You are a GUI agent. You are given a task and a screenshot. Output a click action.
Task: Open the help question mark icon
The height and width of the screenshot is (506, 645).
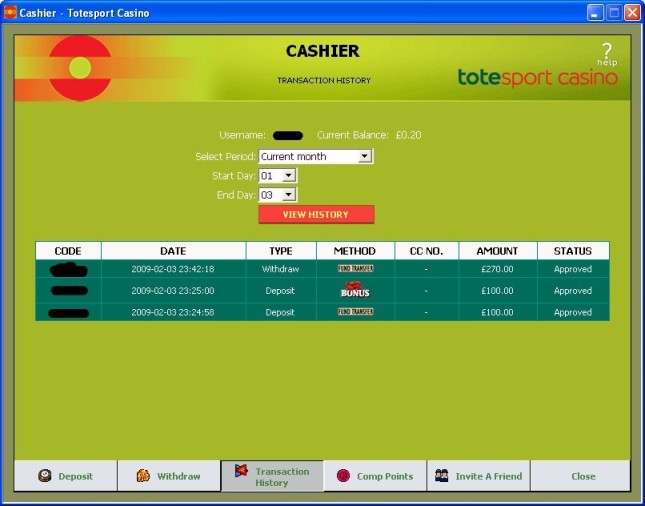607,53
